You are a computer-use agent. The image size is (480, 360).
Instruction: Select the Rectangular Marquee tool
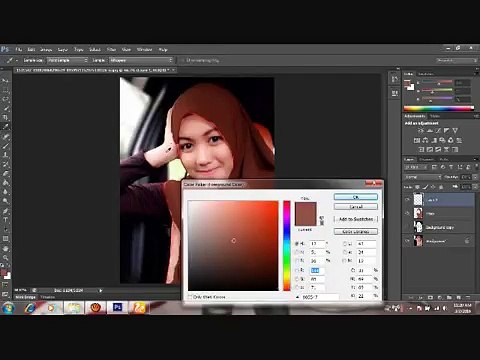coord(6,90)
